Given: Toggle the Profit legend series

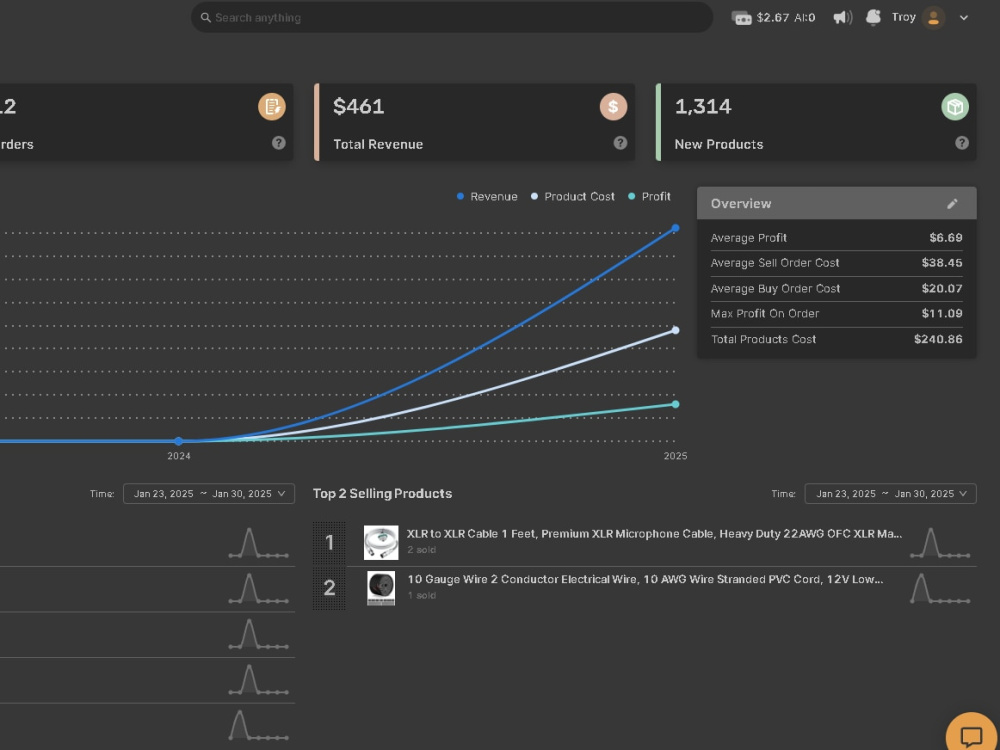Looking at the screenshot, I should [649, 196].
